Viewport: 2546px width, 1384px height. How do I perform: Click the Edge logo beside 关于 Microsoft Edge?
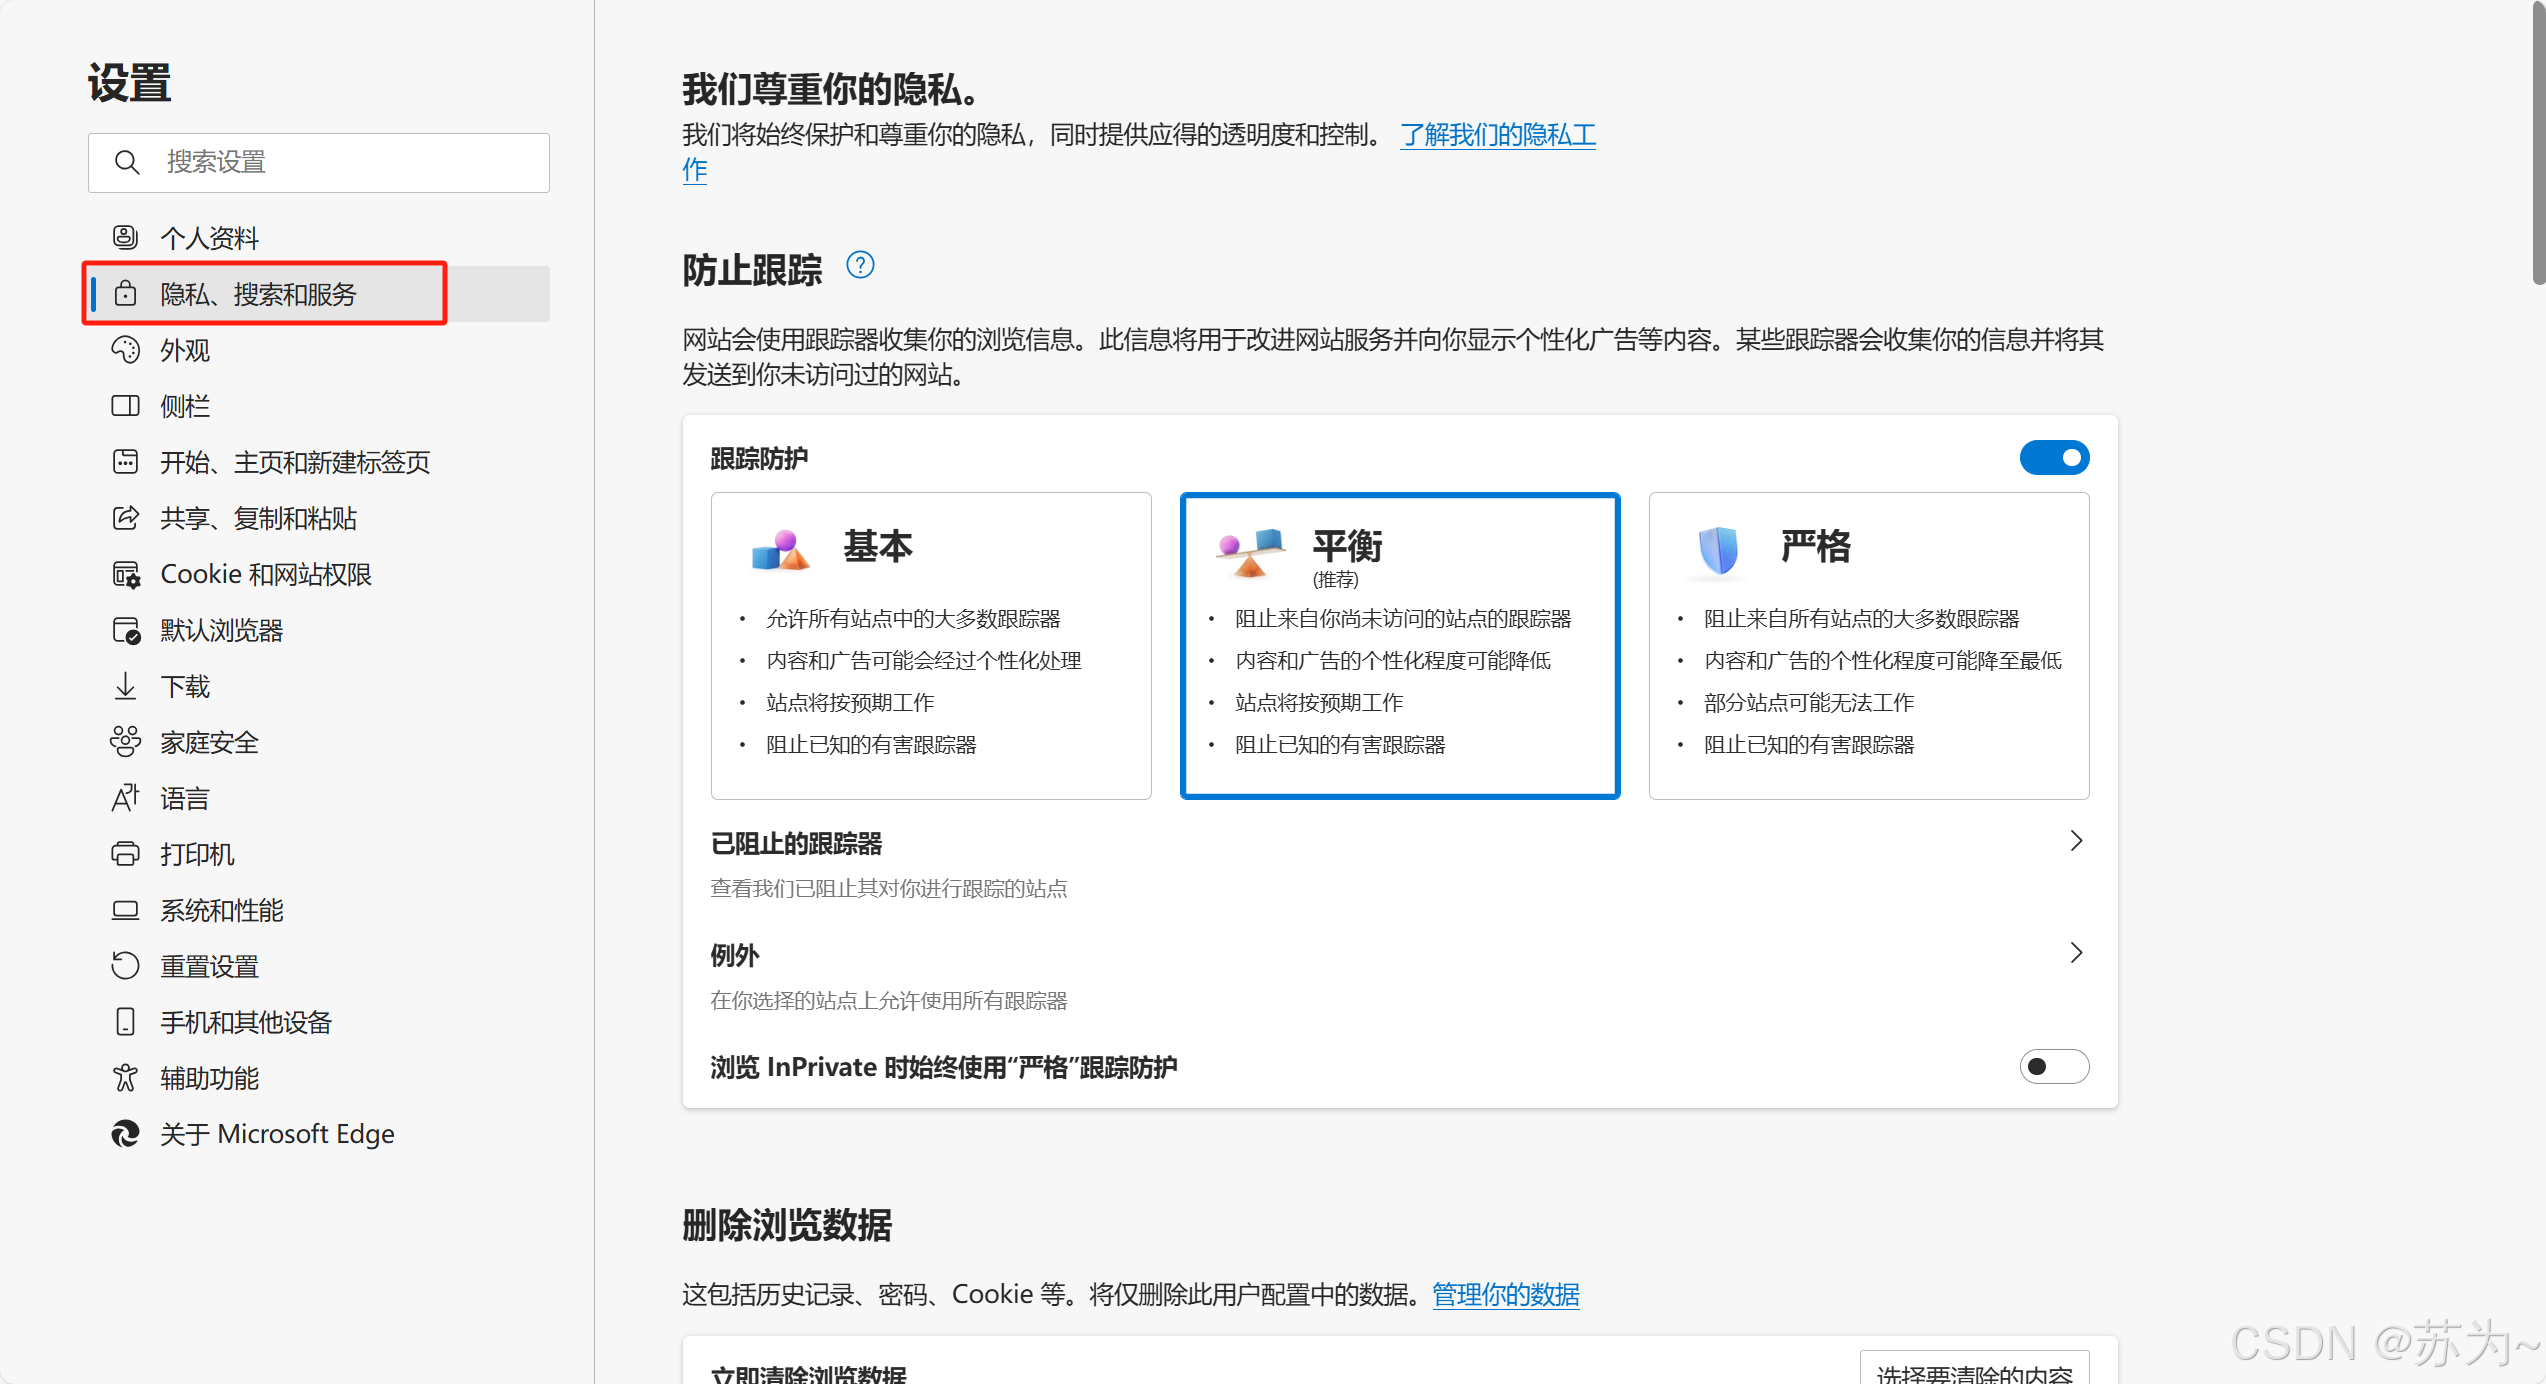click(x=125, y=1134)
